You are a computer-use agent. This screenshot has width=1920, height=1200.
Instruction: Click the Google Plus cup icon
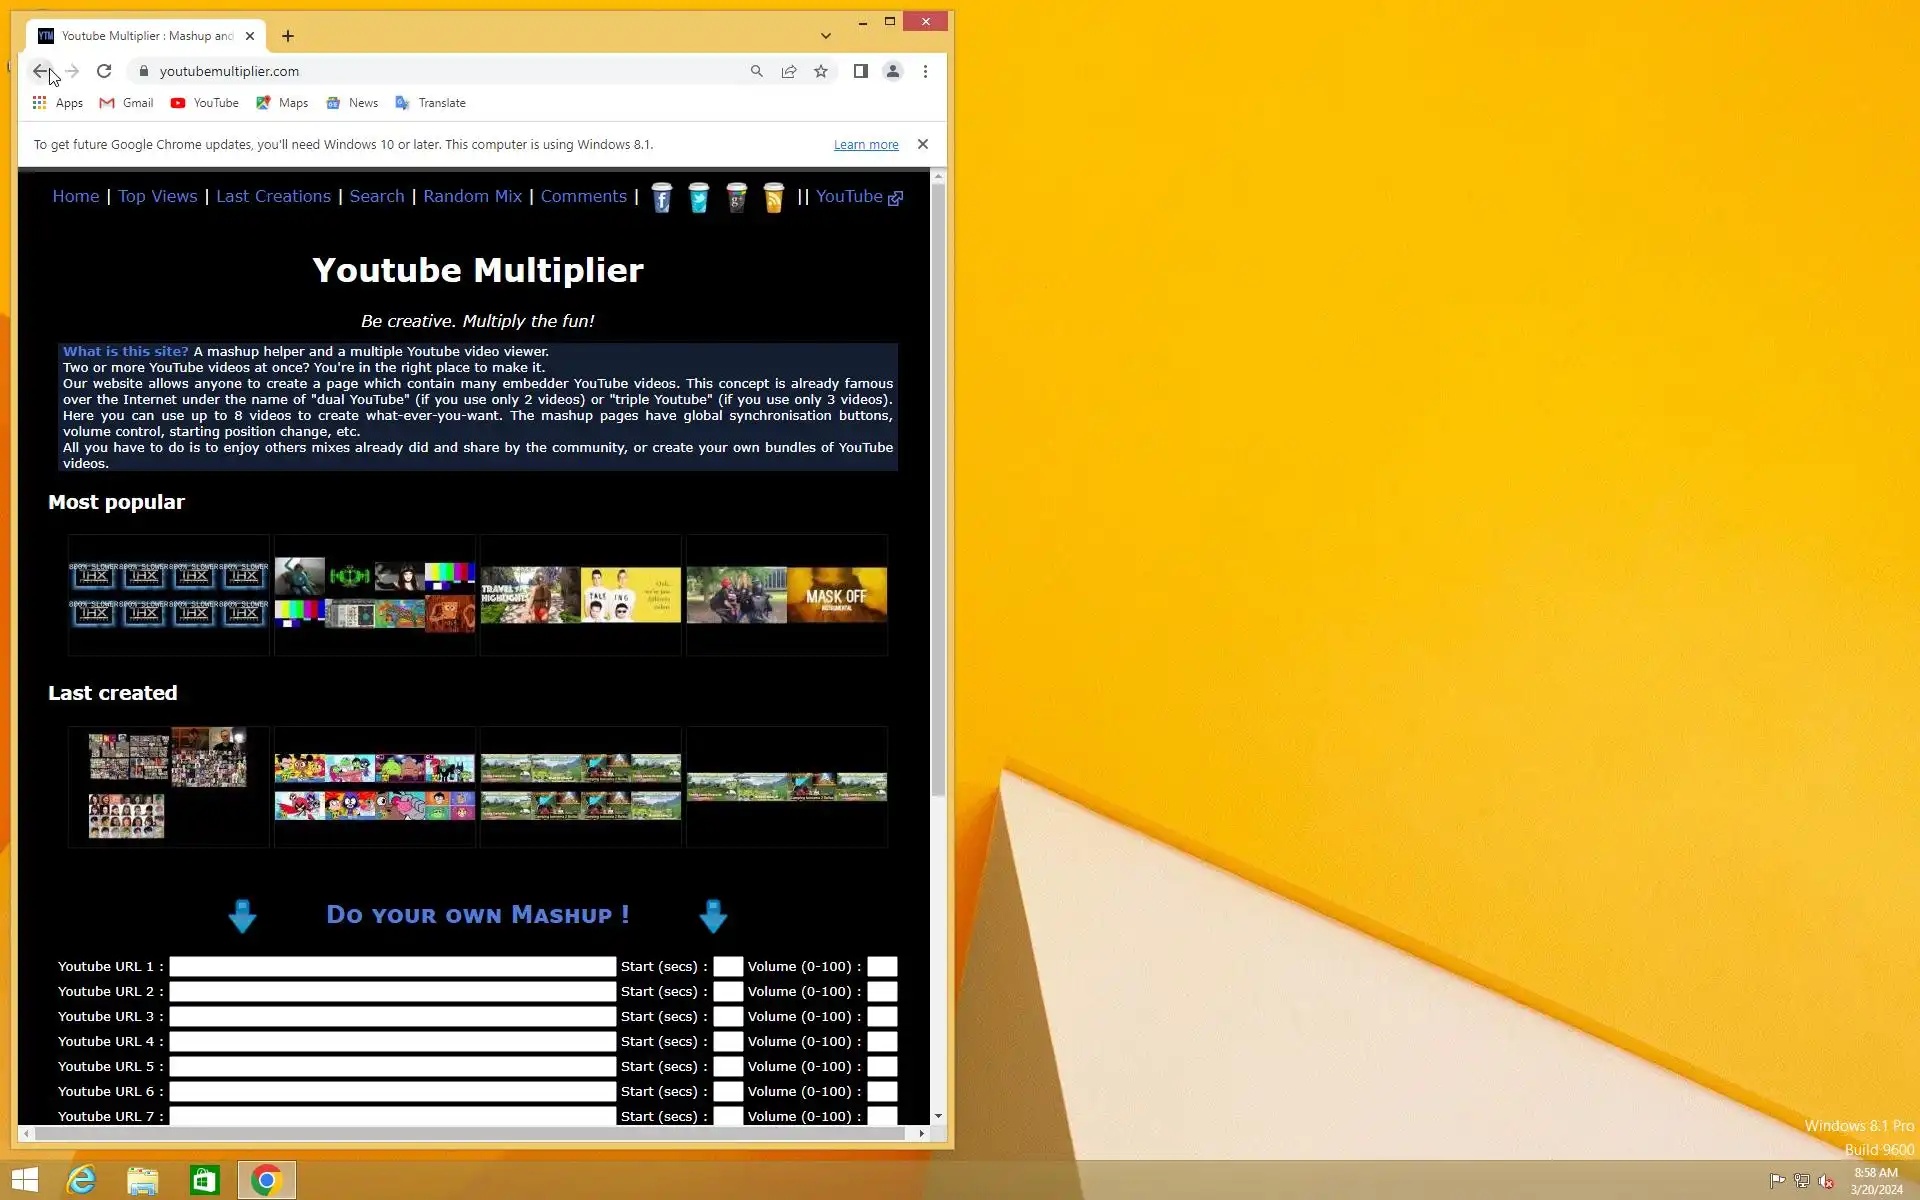736,198
